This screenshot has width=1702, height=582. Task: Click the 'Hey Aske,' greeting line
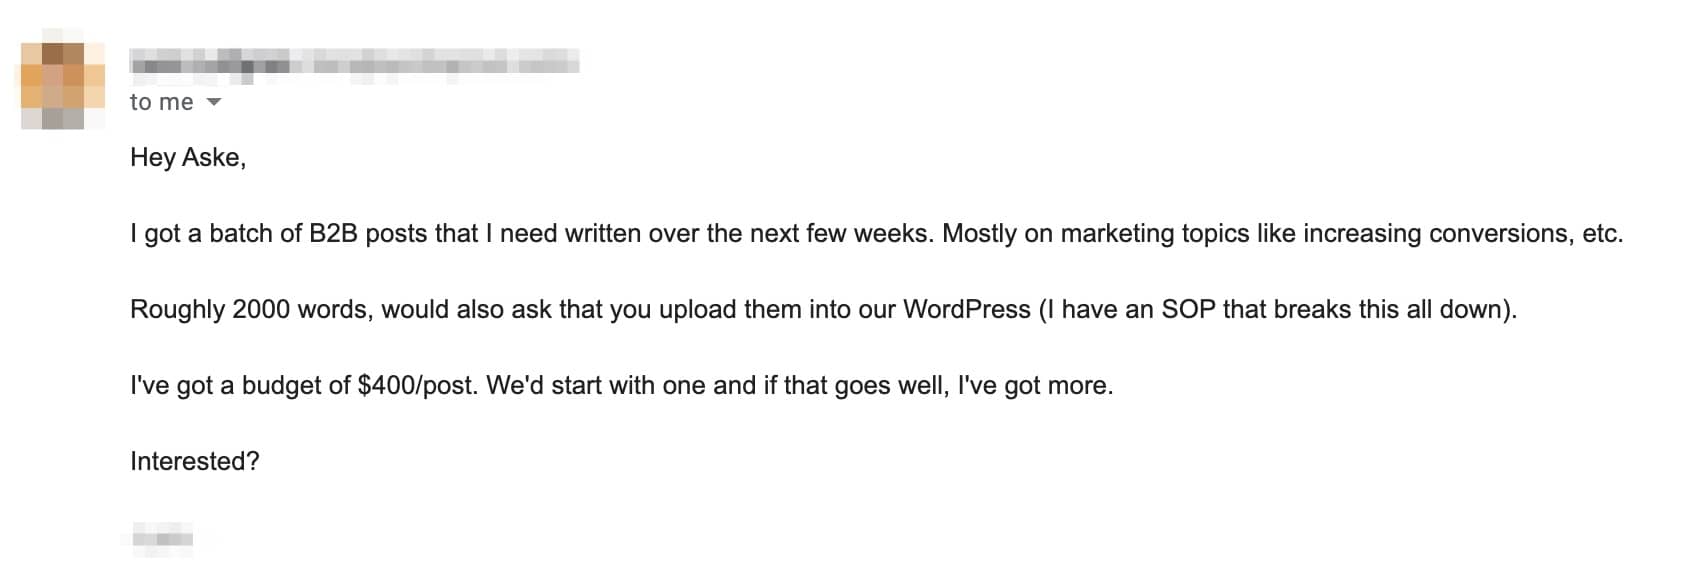188,158
